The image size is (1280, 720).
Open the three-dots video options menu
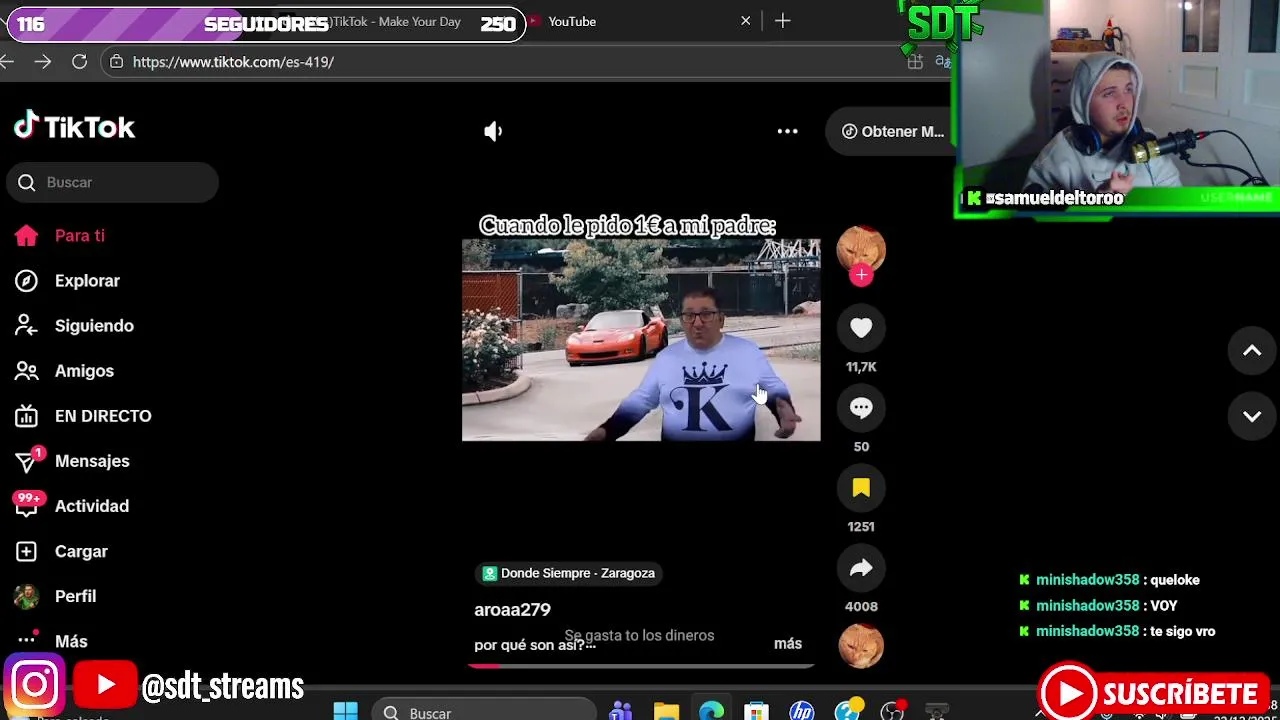[787, 131]
